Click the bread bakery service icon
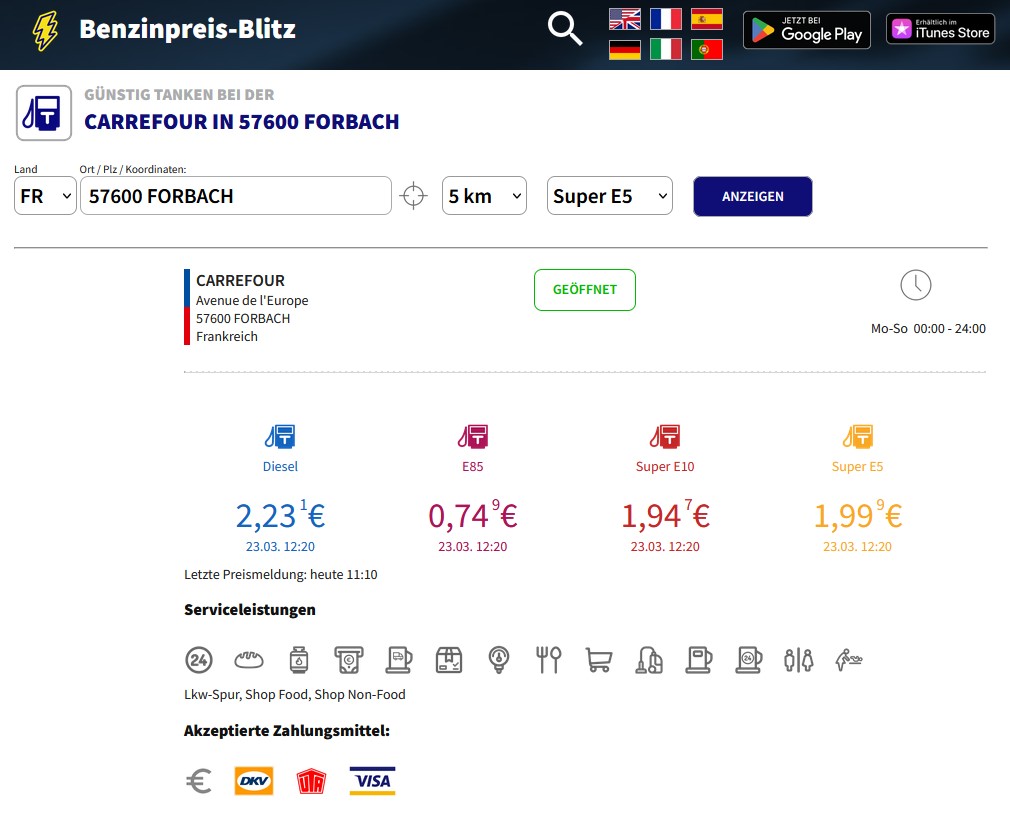 pyautogui.click(x=249, y=660)
